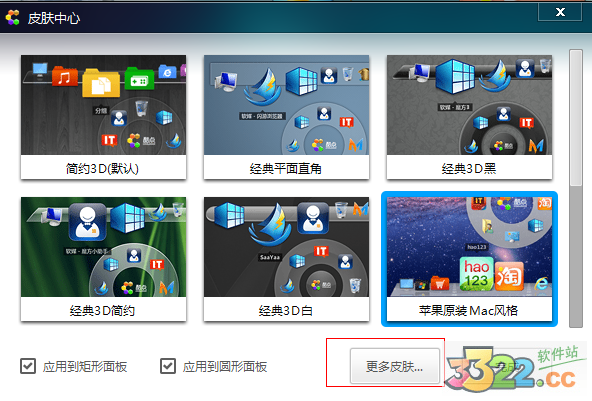
Task: Choose the 经典平面直角 skin preview
Action: [286, 117]
